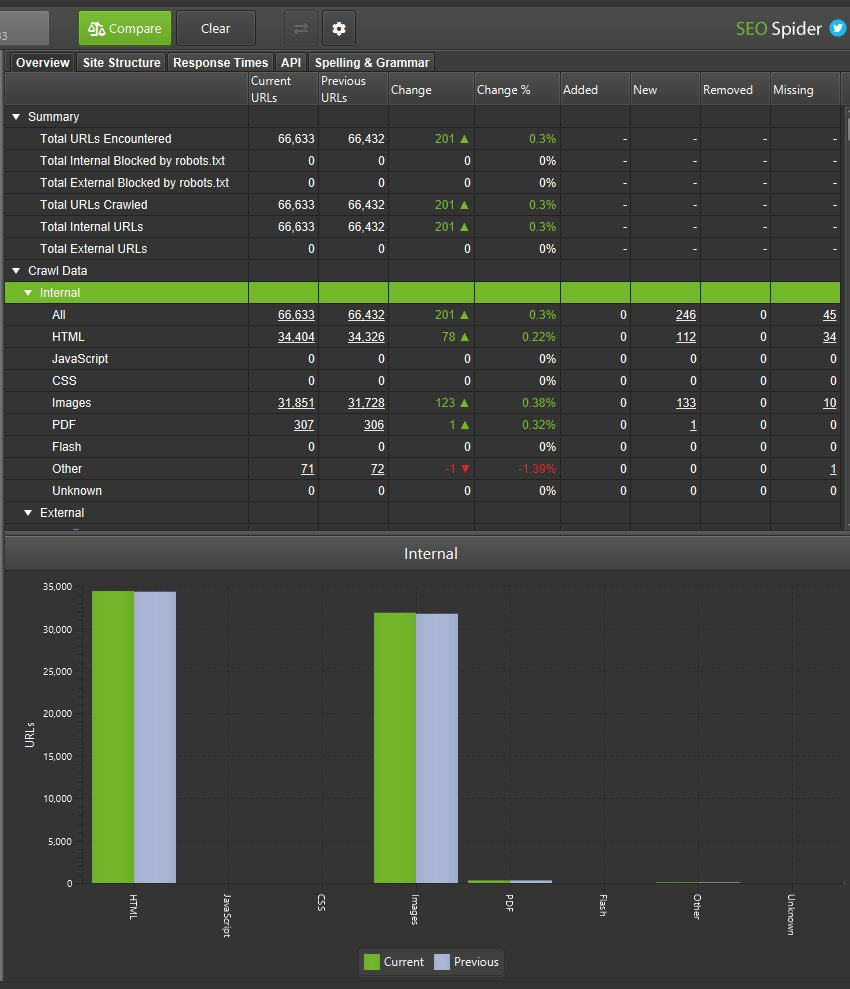Collapse the Internal tree node
This screenshot has width=850, height=989.
pos(28,293)
